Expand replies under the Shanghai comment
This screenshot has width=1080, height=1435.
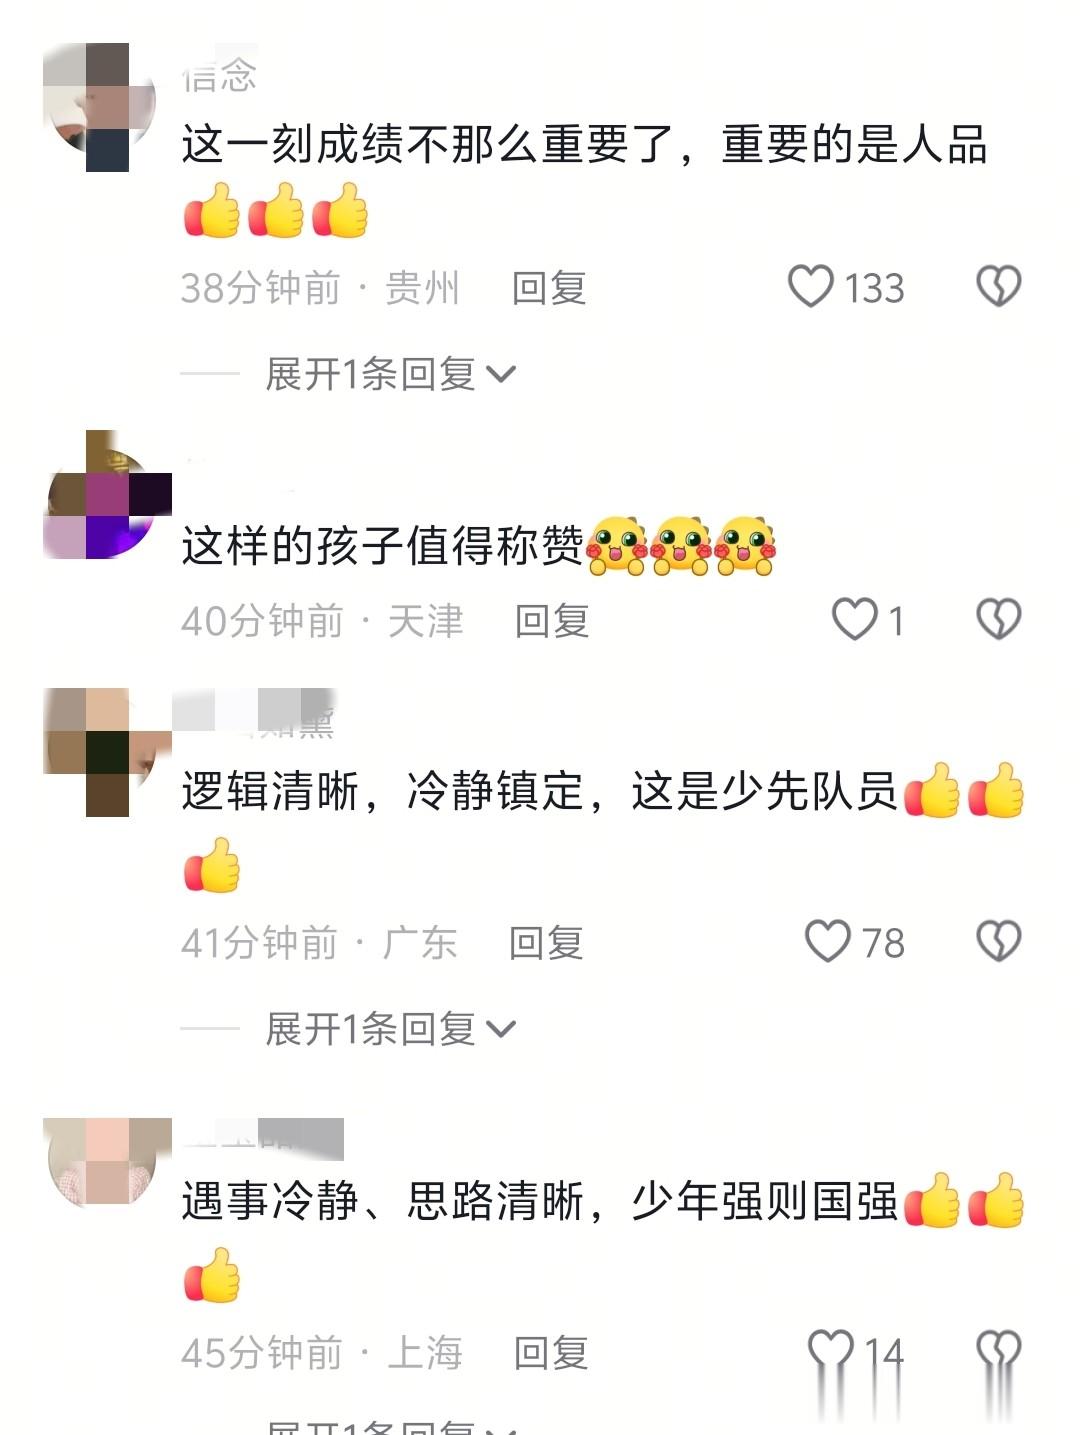(x=390, y=1425)
